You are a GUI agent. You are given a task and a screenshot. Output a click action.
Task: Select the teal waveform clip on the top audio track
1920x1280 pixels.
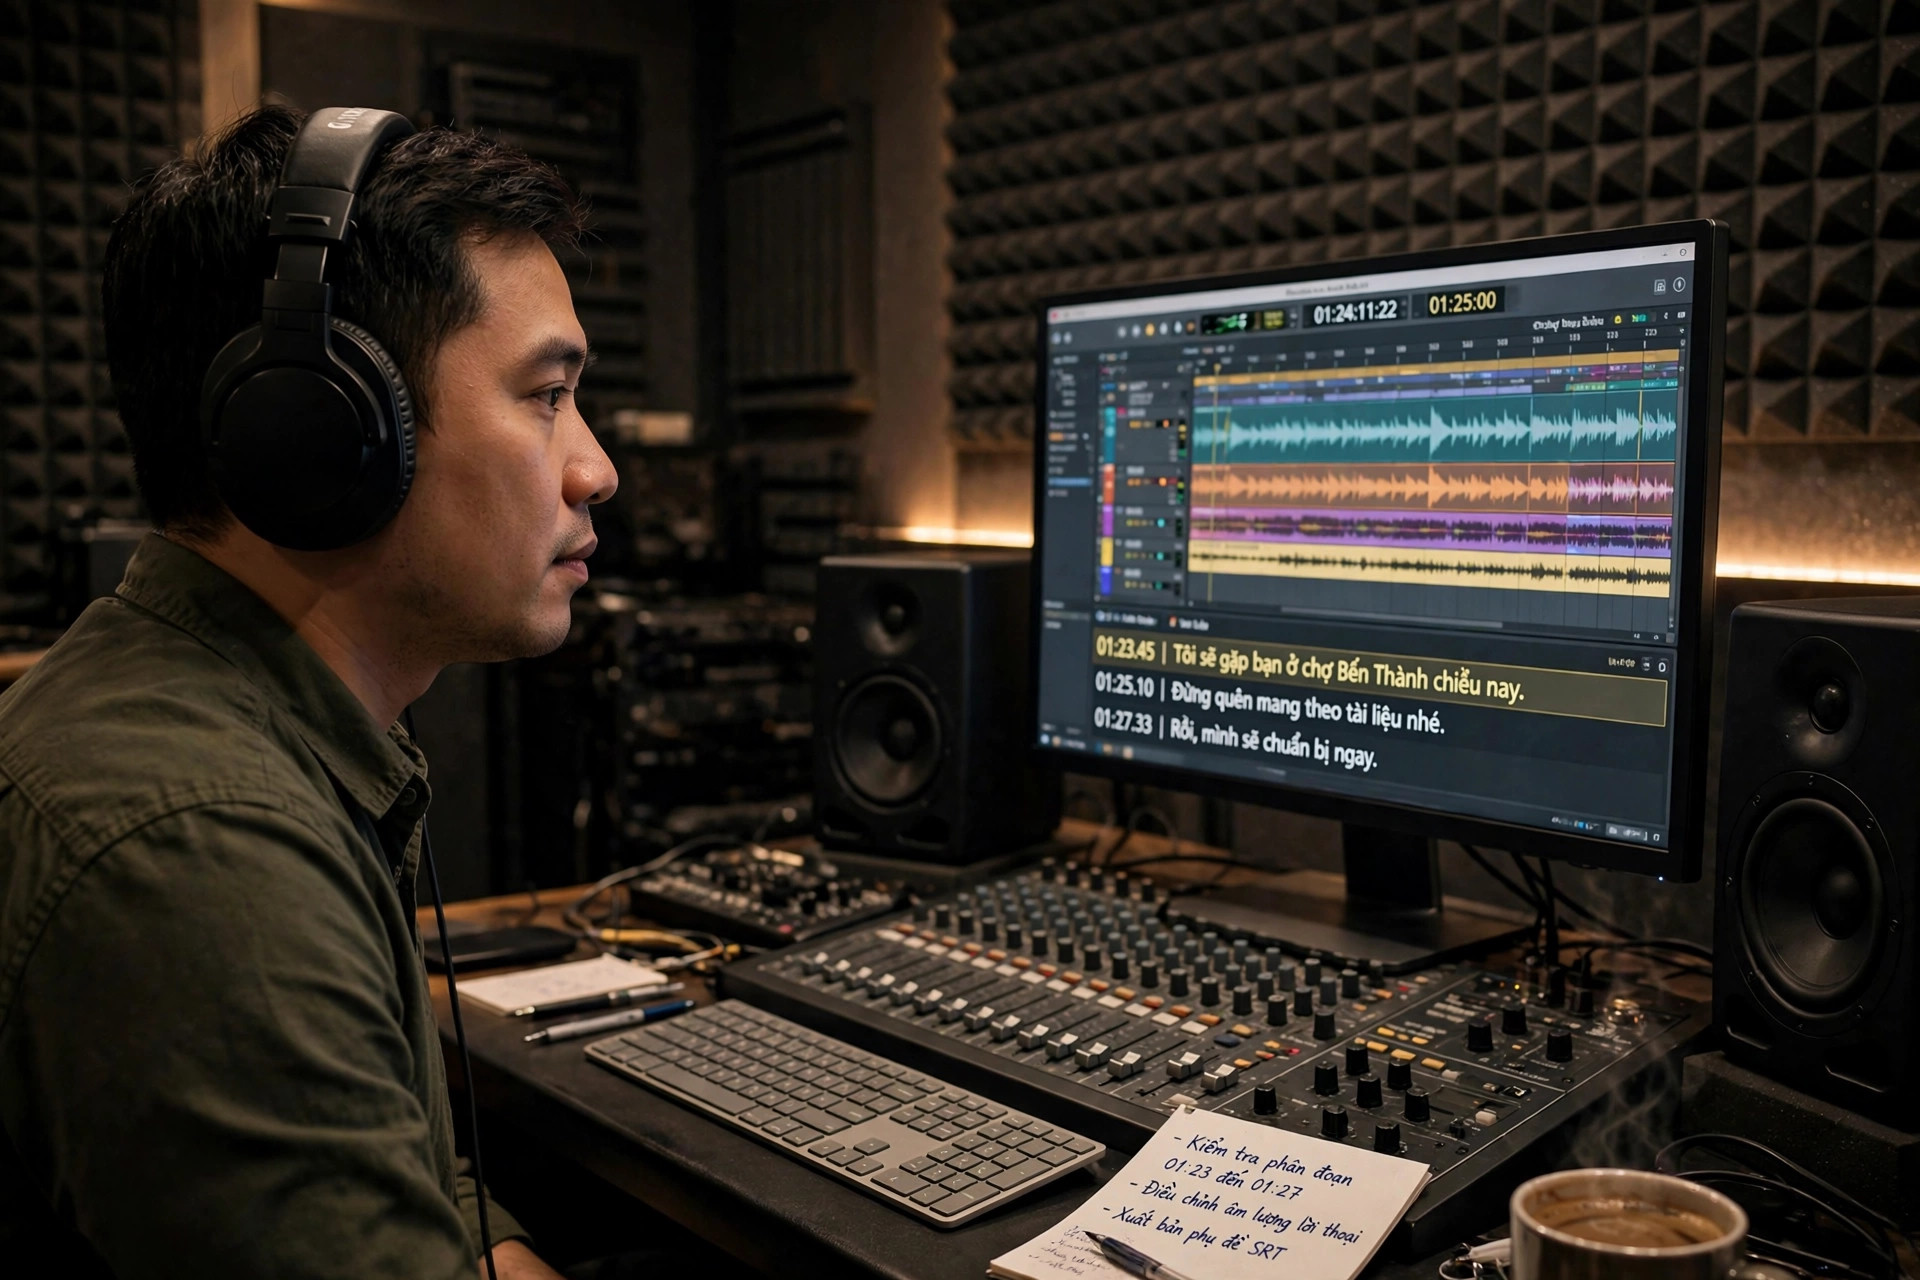click(1435, 428)
